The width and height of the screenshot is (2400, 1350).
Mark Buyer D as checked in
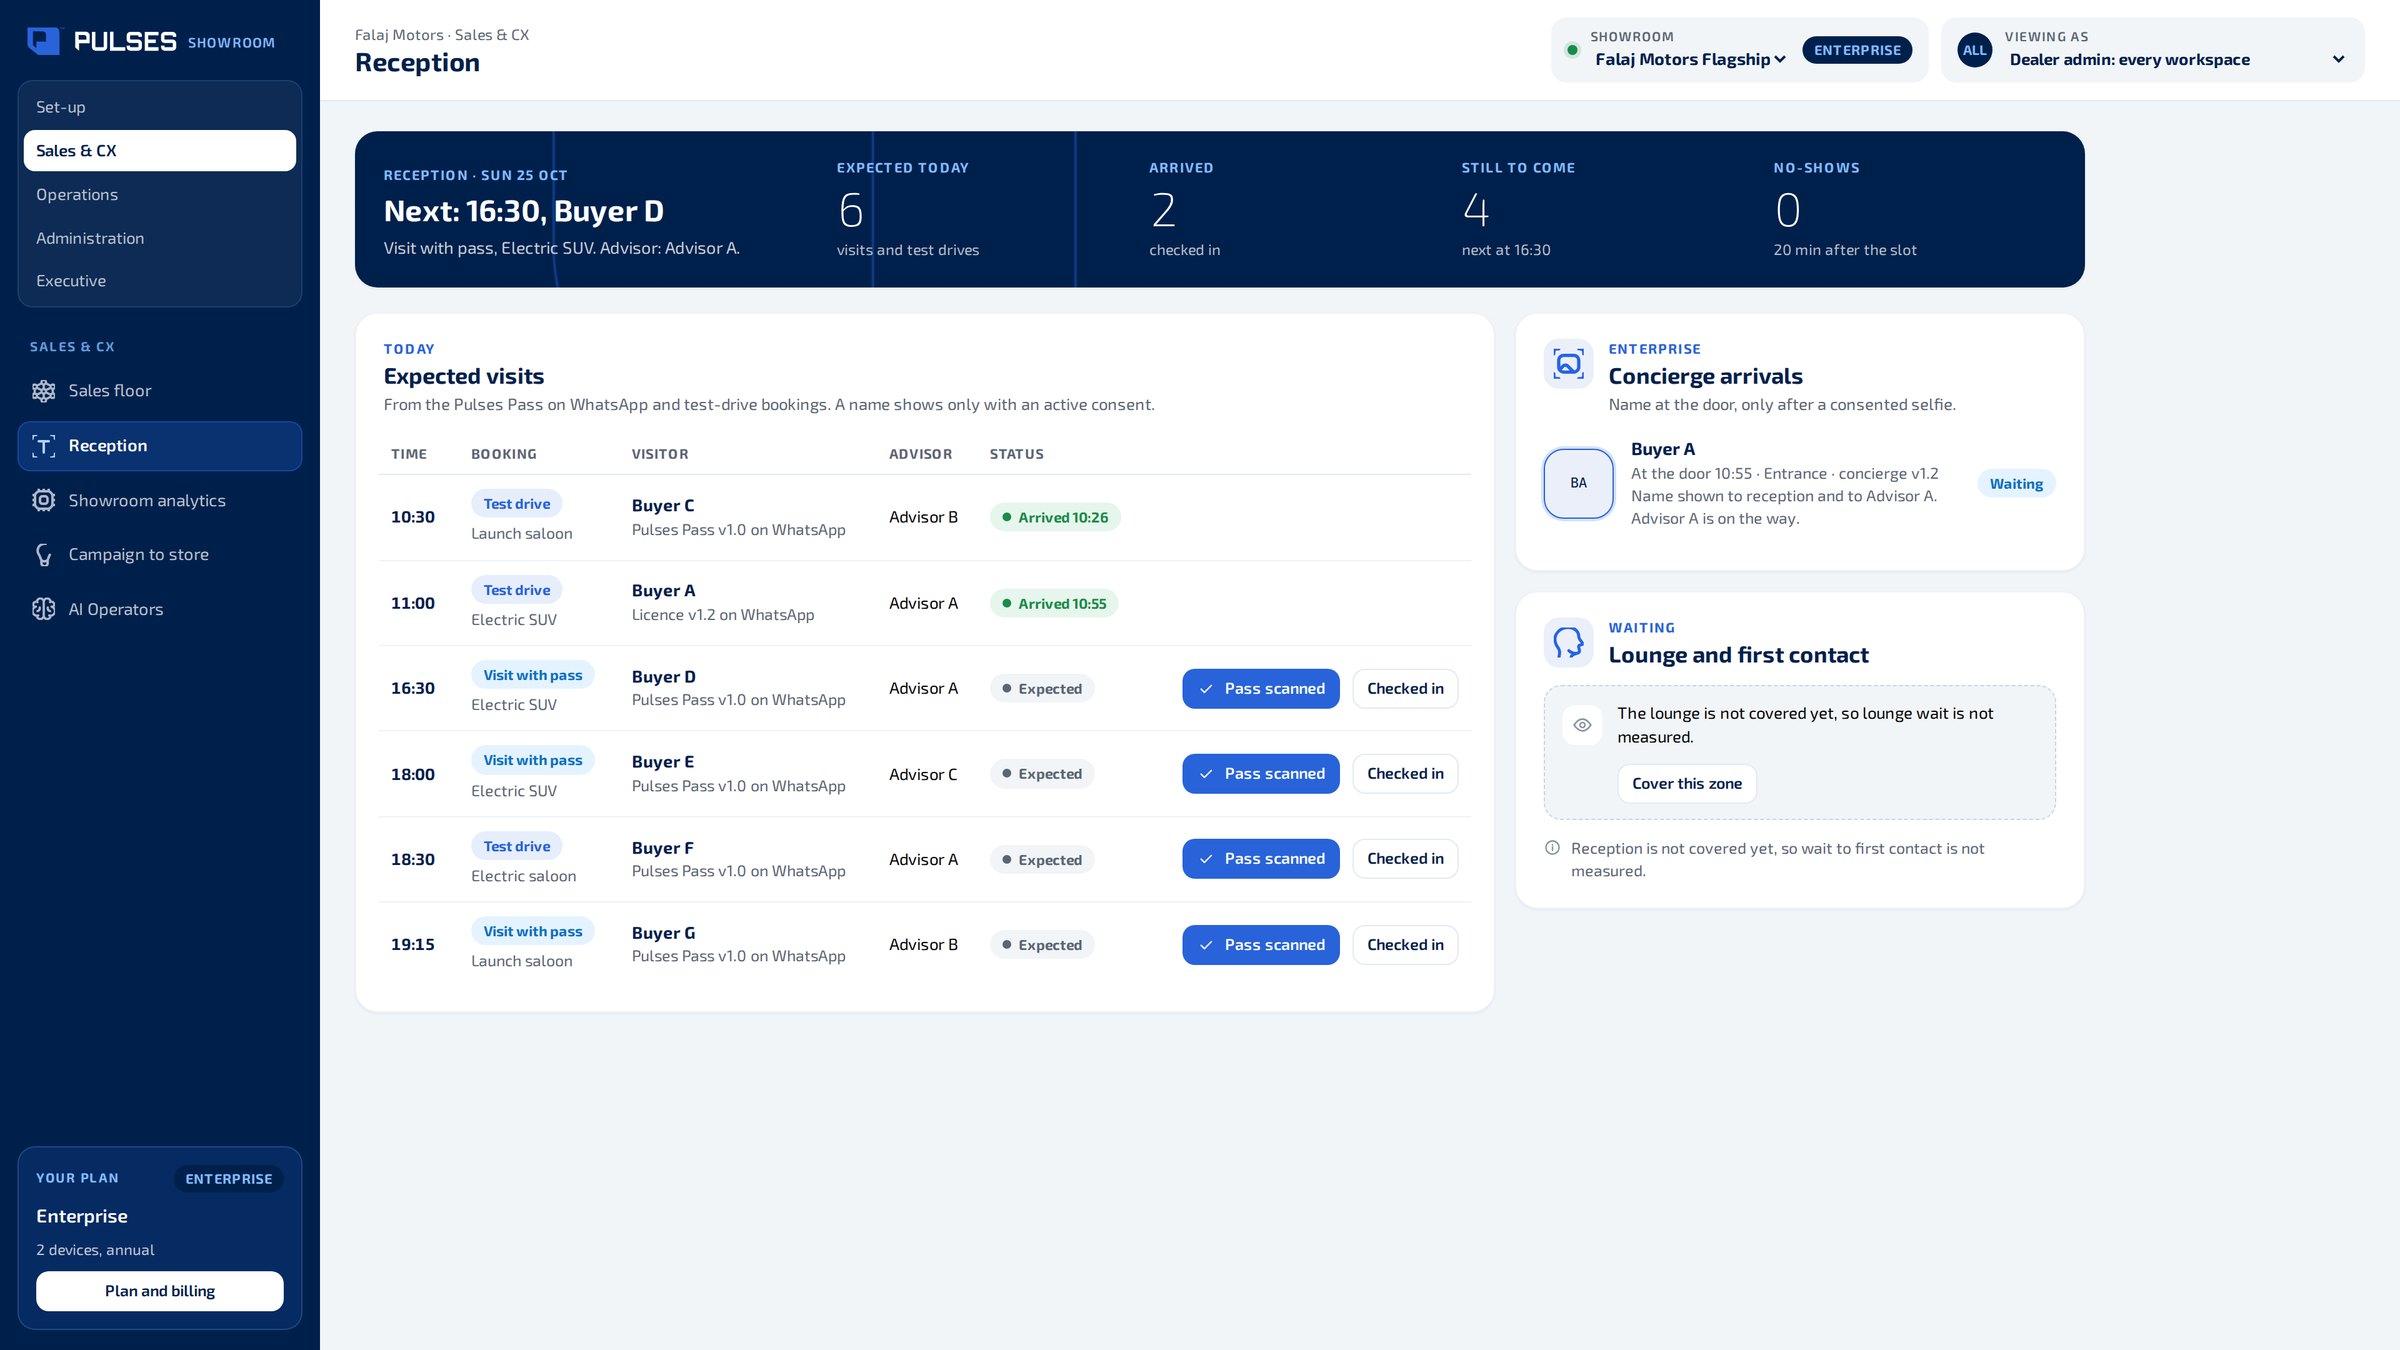1405,689
